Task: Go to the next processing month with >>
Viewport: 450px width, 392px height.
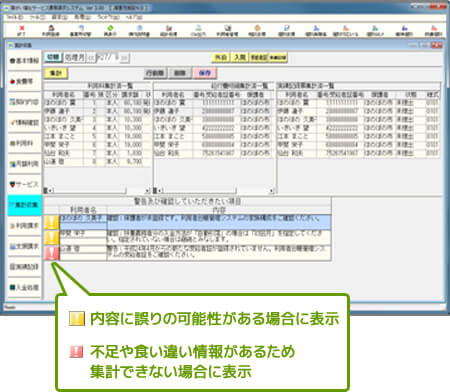Action: click(x=124, y=58)
